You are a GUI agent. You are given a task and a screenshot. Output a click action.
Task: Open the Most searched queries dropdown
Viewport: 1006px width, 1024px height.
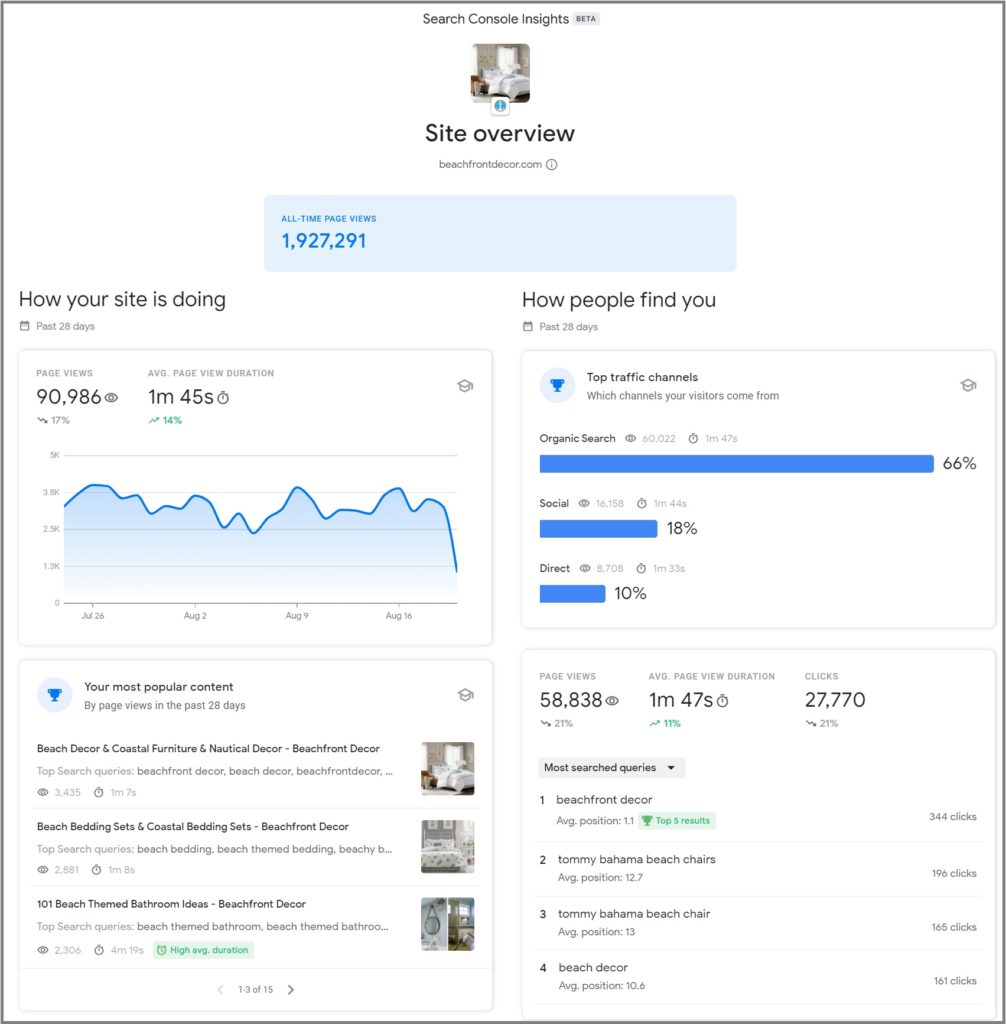click(611, 768)
